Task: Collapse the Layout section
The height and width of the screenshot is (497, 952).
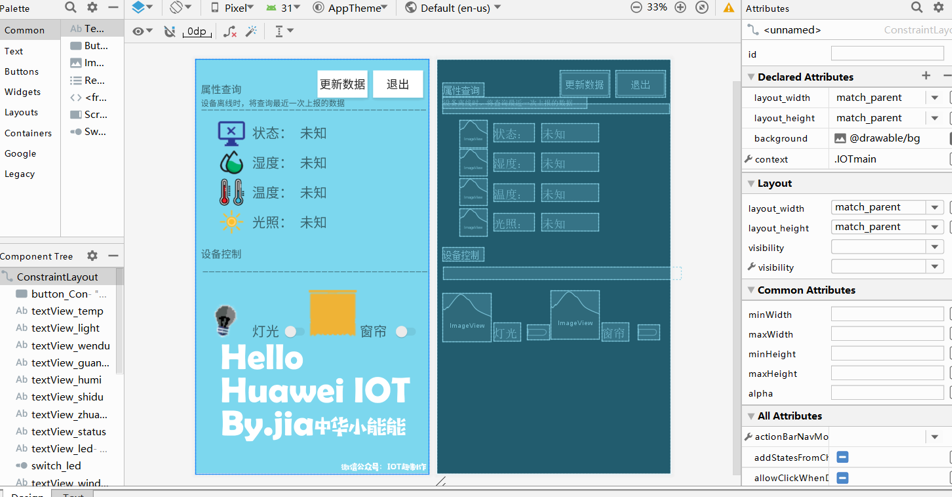Action: [x=751, y=183]
